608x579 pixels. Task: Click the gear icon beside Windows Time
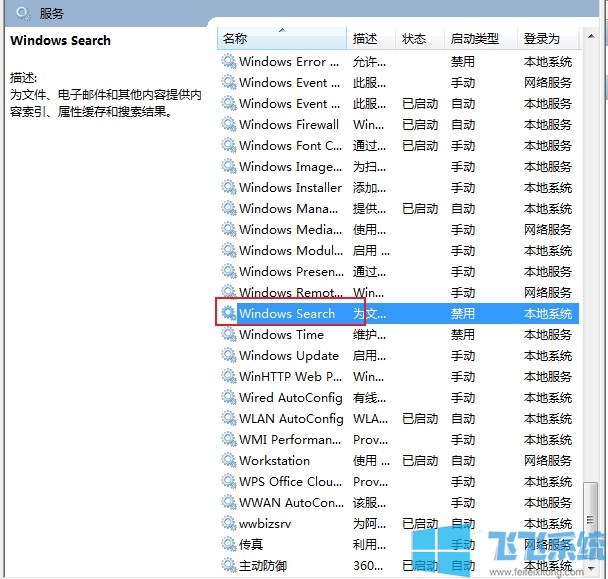[x=229, y=335]
